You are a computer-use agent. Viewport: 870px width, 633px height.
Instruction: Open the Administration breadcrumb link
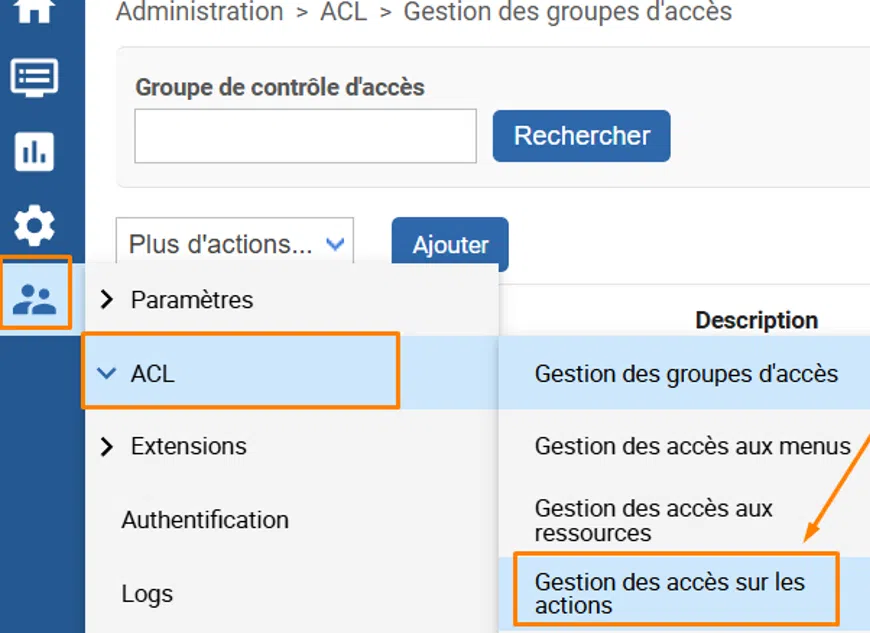[x=199, y=14]
